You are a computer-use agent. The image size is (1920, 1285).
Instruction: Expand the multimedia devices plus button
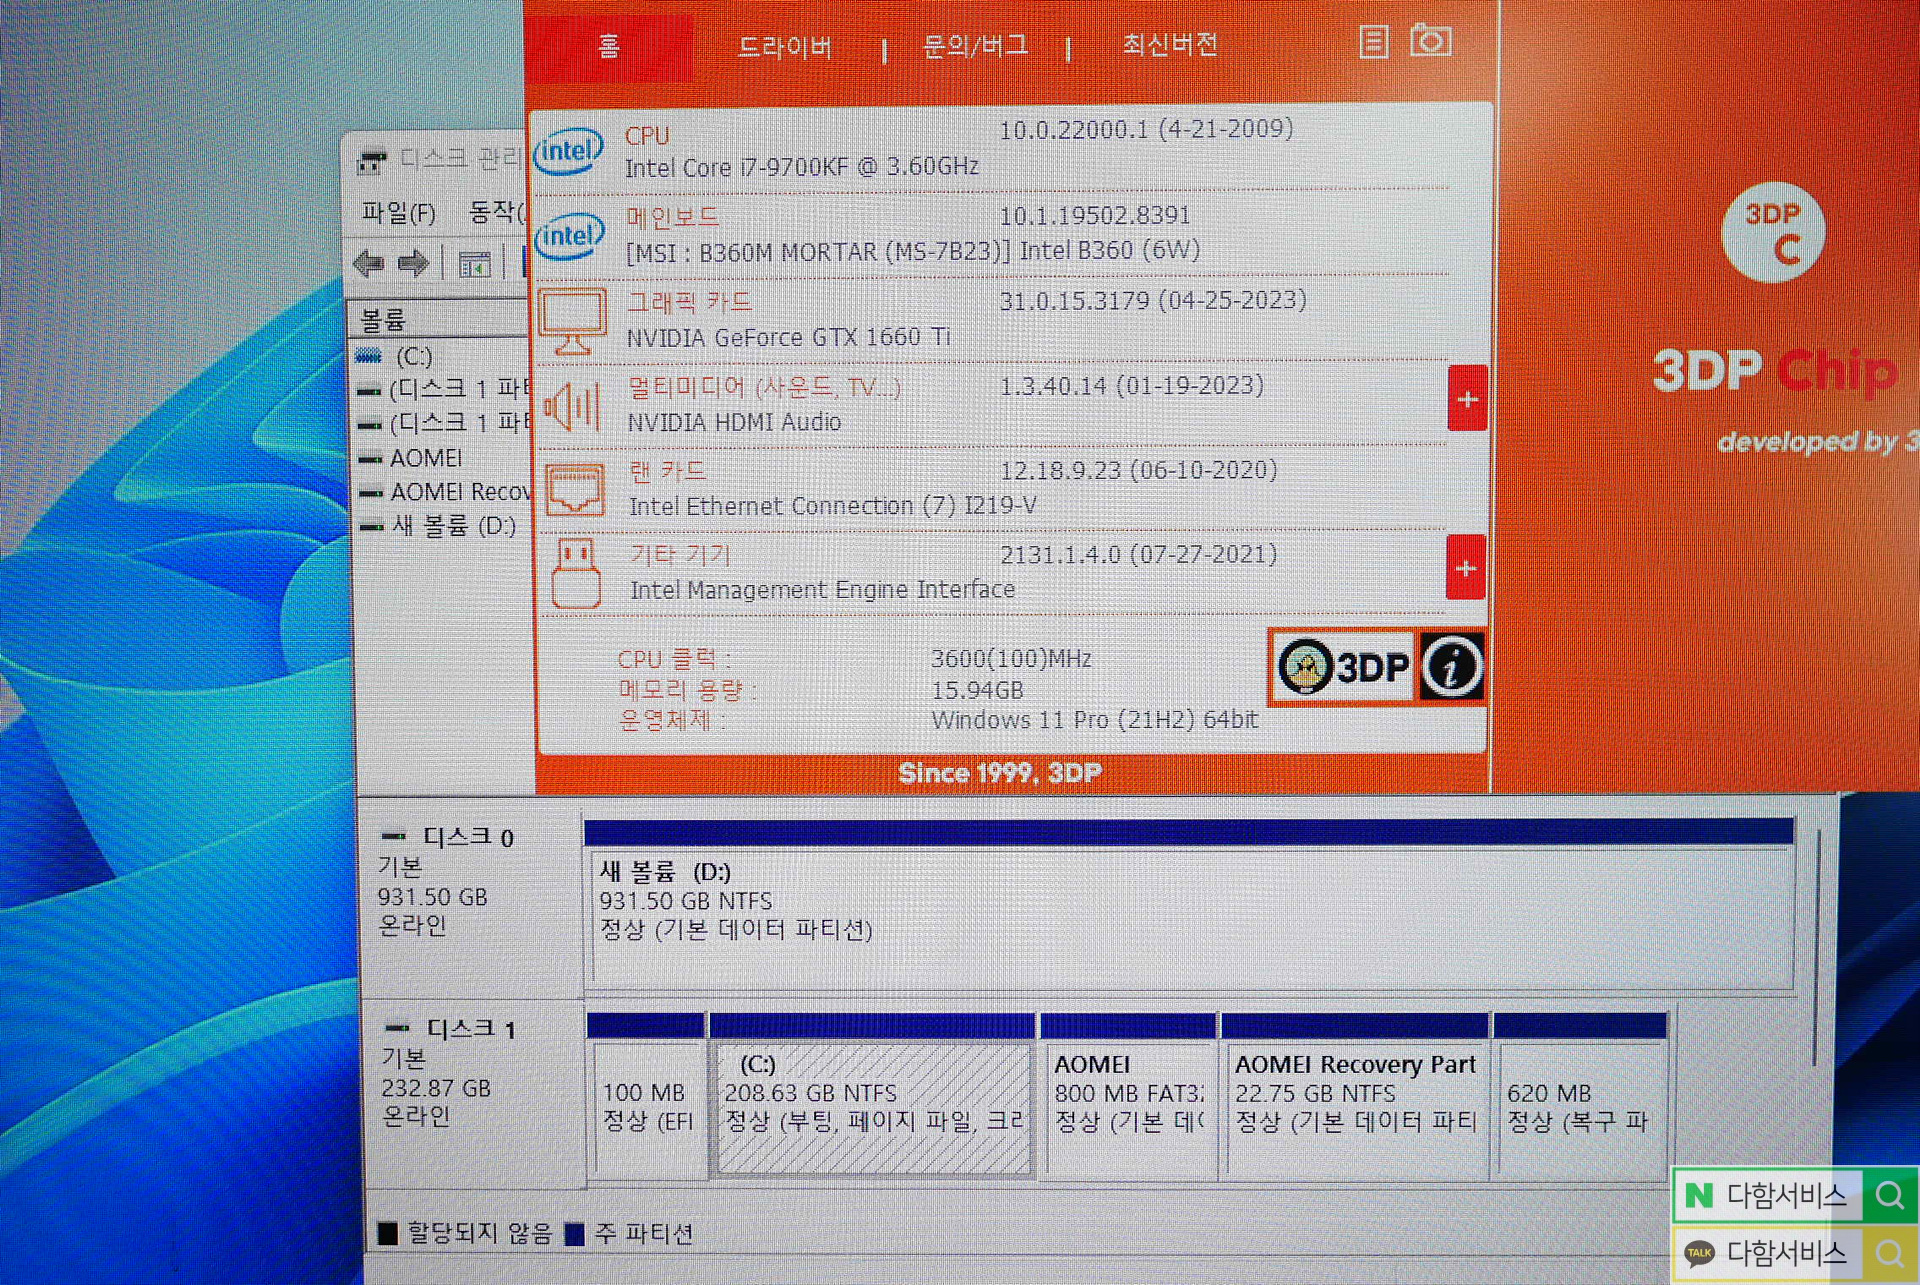pyautogui.click(x=1466, y=399)
